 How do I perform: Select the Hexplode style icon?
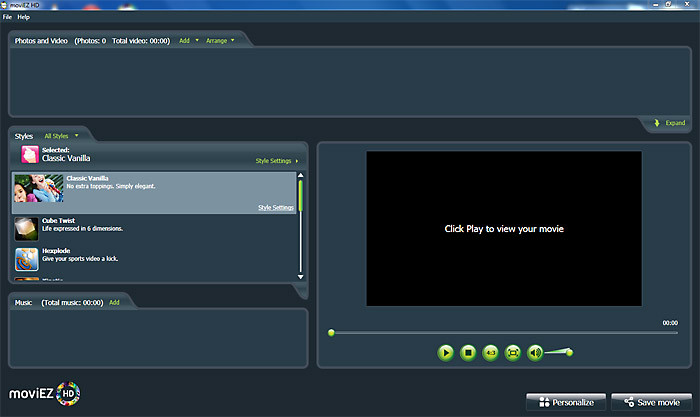coord(26,259)
